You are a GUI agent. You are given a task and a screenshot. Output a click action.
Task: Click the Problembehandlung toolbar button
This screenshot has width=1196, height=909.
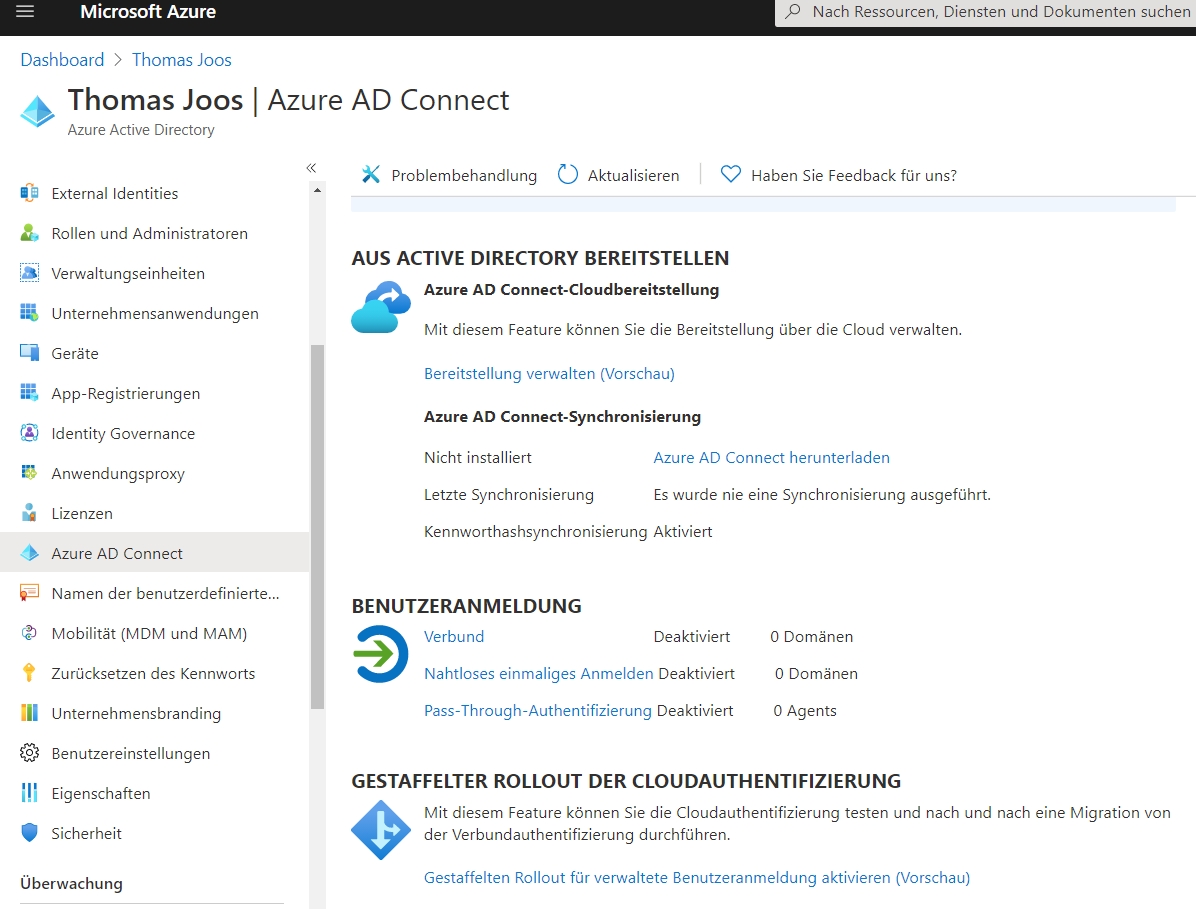coord(449,175)
